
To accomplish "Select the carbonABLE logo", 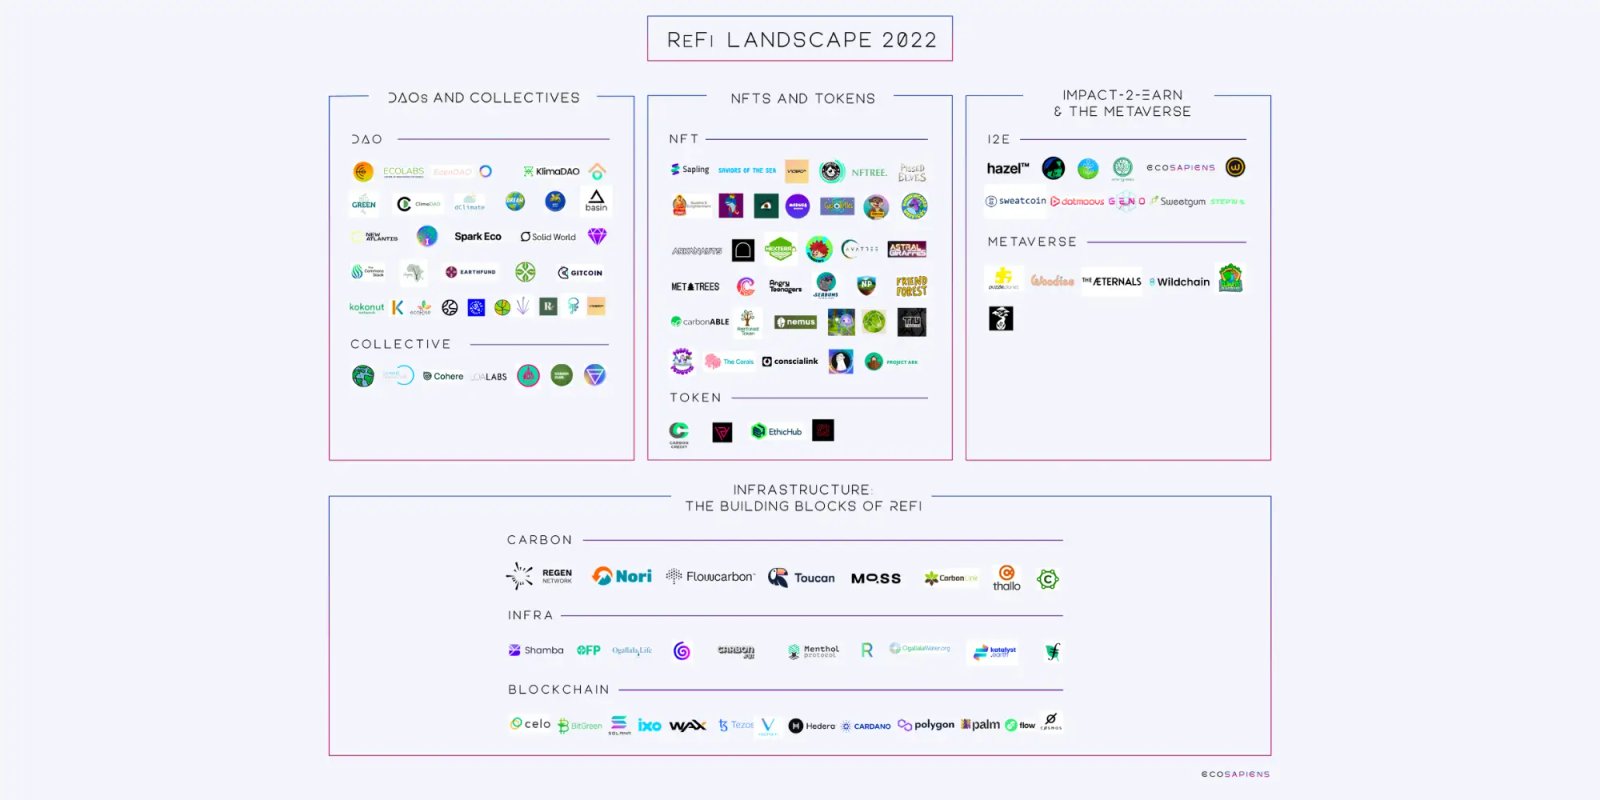I will (x=700, y=322).
